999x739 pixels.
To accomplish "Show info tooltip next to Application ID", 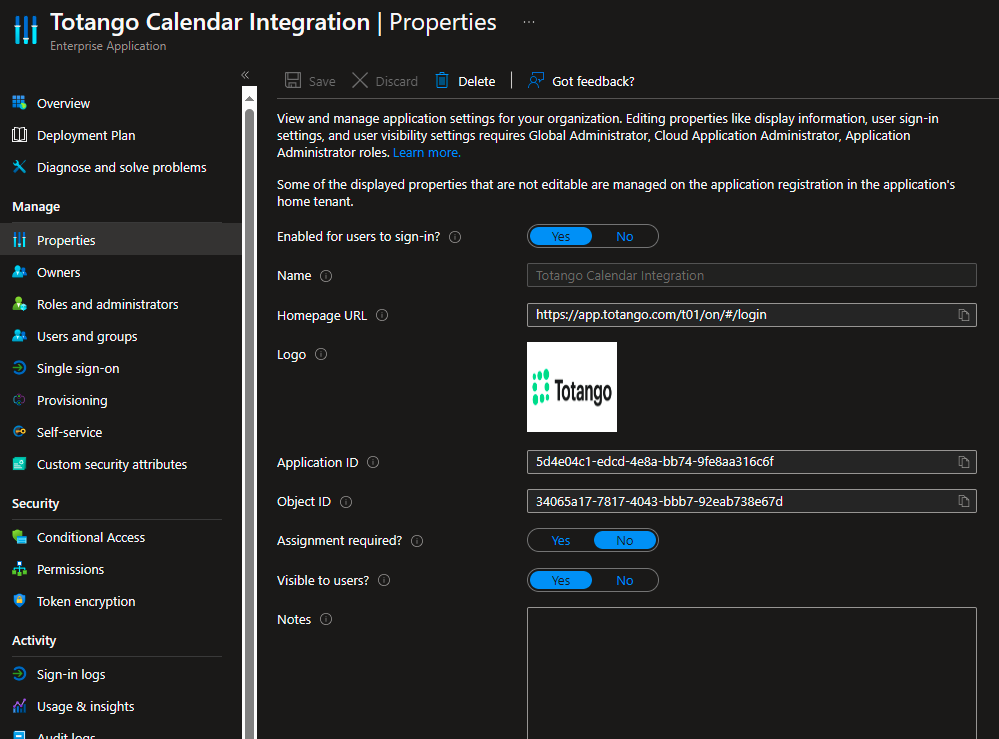I will click(373, 463).
